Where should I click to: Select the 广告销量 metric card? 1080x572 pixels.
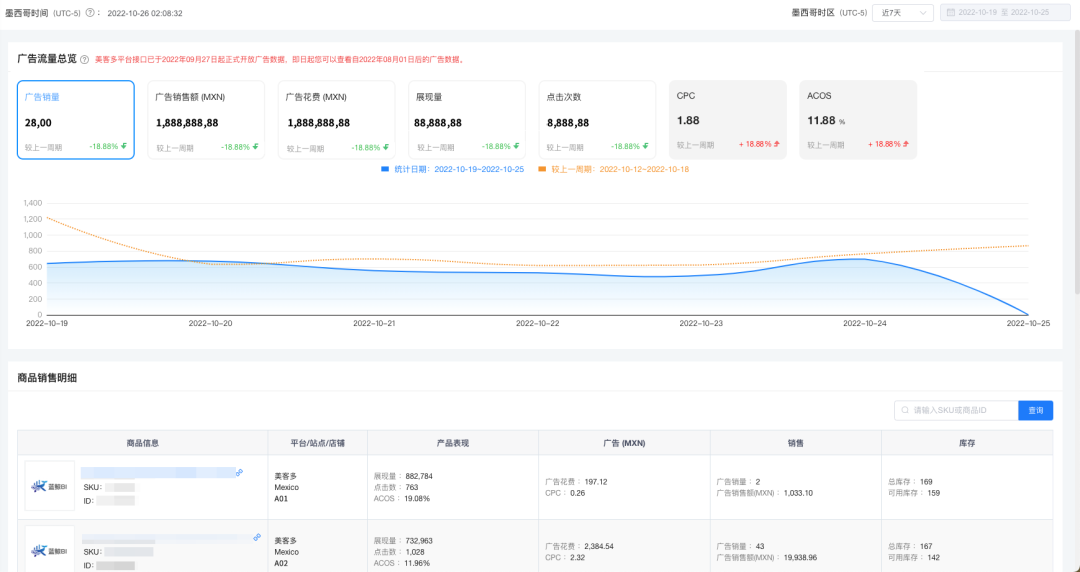(x=76, y=120)
